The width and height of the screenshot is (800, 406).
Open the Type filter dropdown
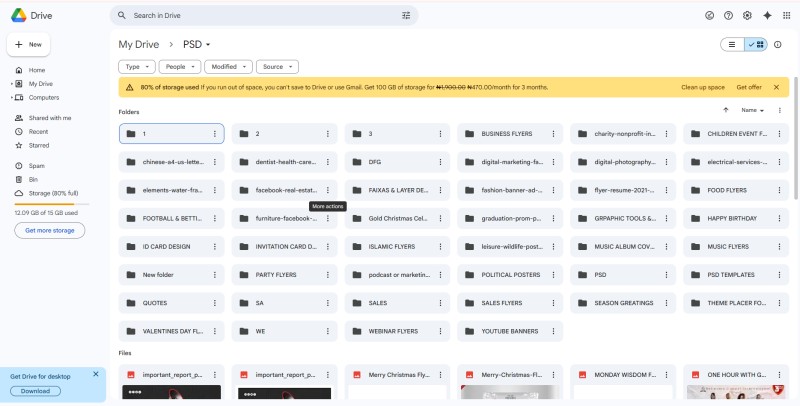pos(137,67)
